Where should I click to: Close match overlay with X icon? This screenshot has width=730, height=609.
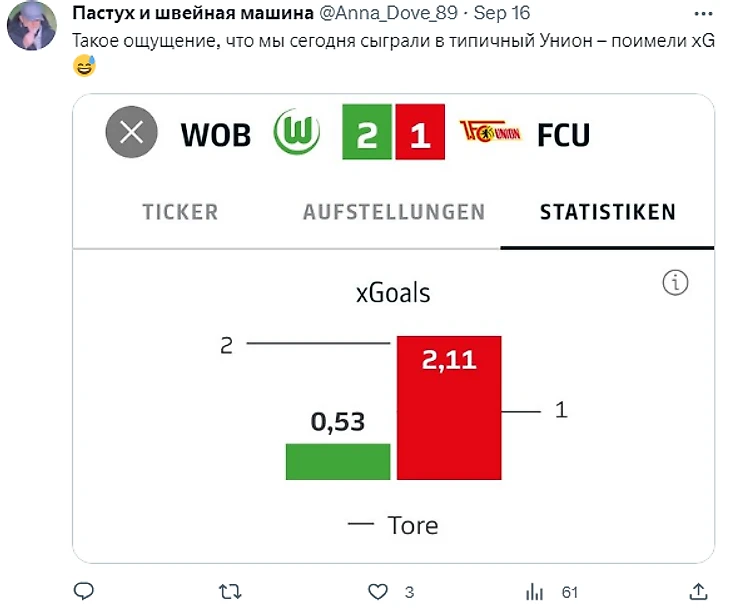click(x=132, y=133)
